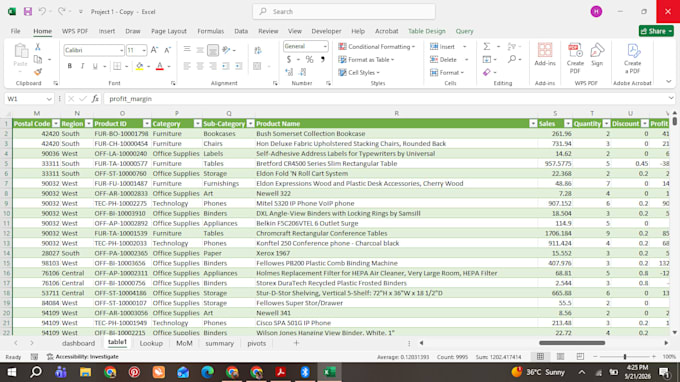Switch to Page Break Preview view
Screen dimensions: 680x382
pos(580,356)
